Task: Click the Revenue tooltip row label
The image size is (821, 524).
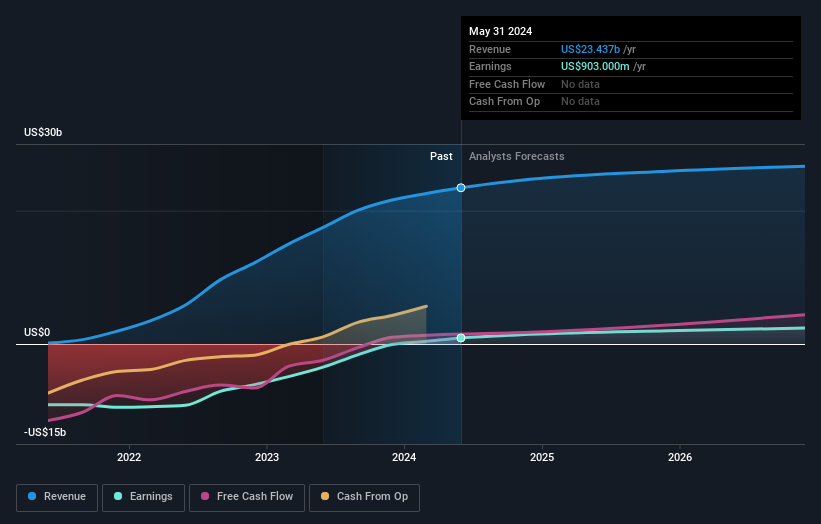Action: coord(490,49)
